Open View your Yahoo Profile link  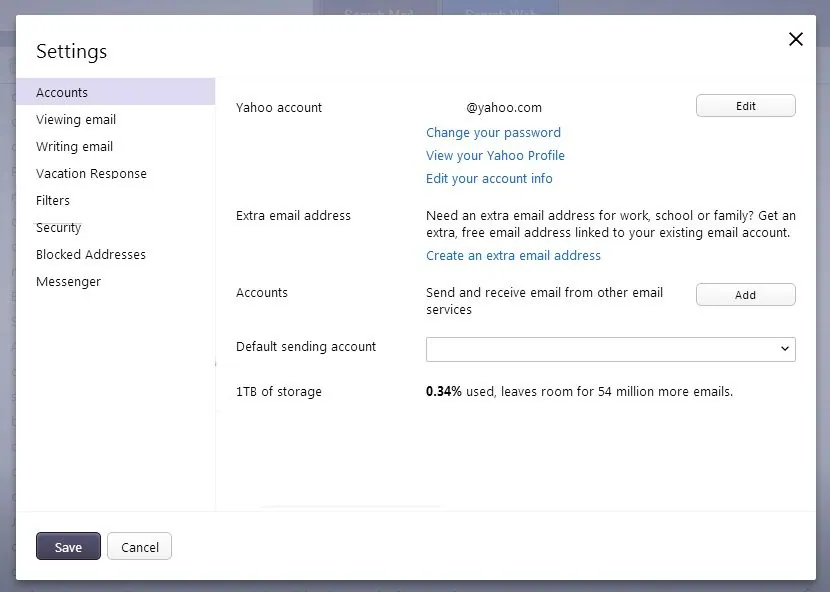click(x=495, y=155)
